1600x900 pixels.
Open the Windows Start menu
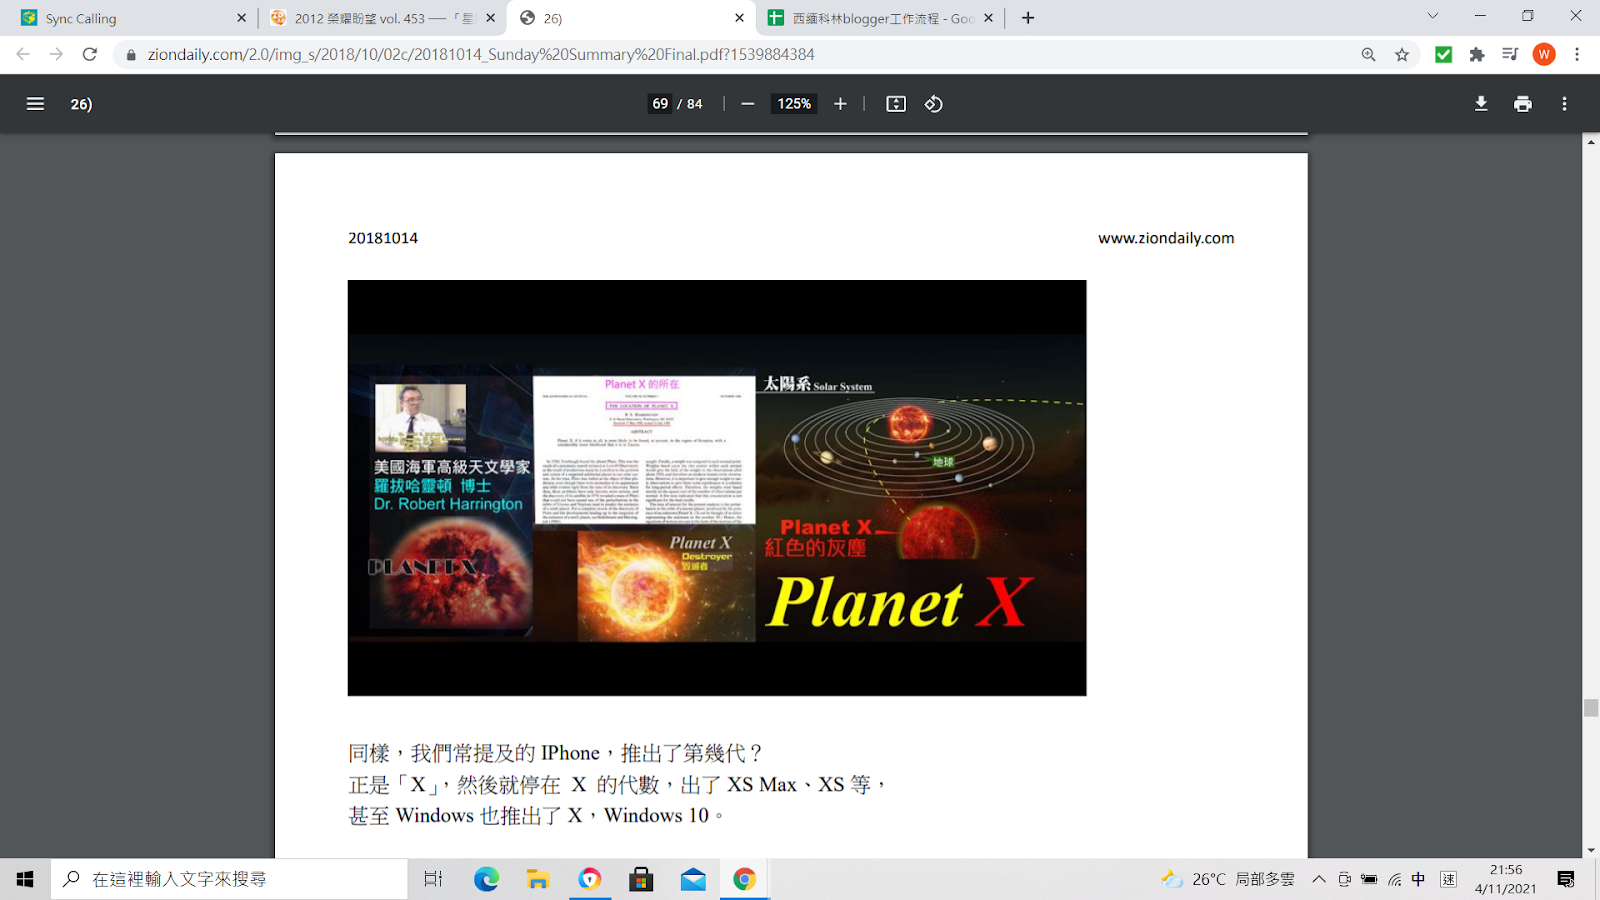25,879
